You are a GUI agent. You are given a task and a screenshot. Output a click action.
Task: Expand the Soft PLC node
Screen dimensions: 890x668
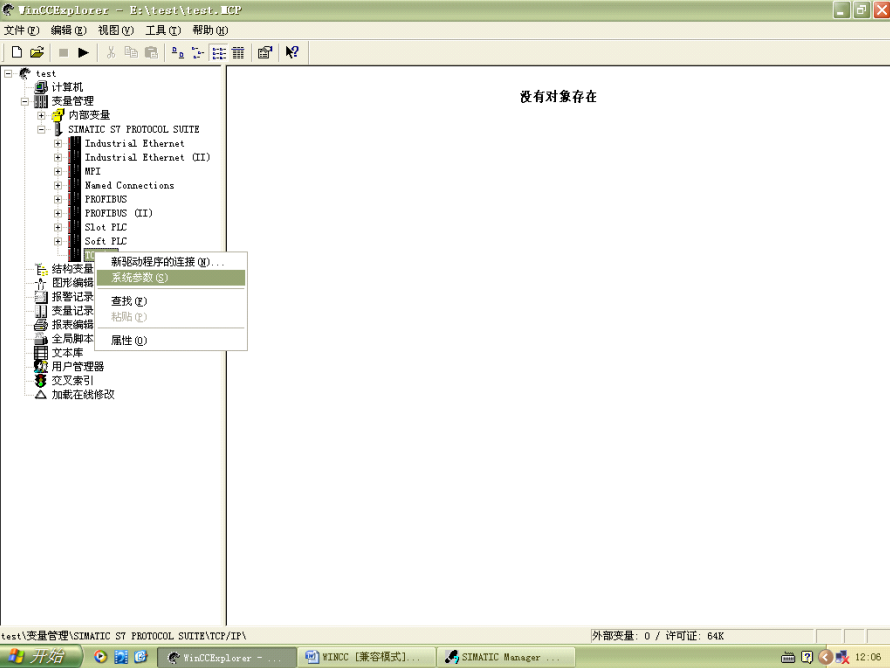58,241
